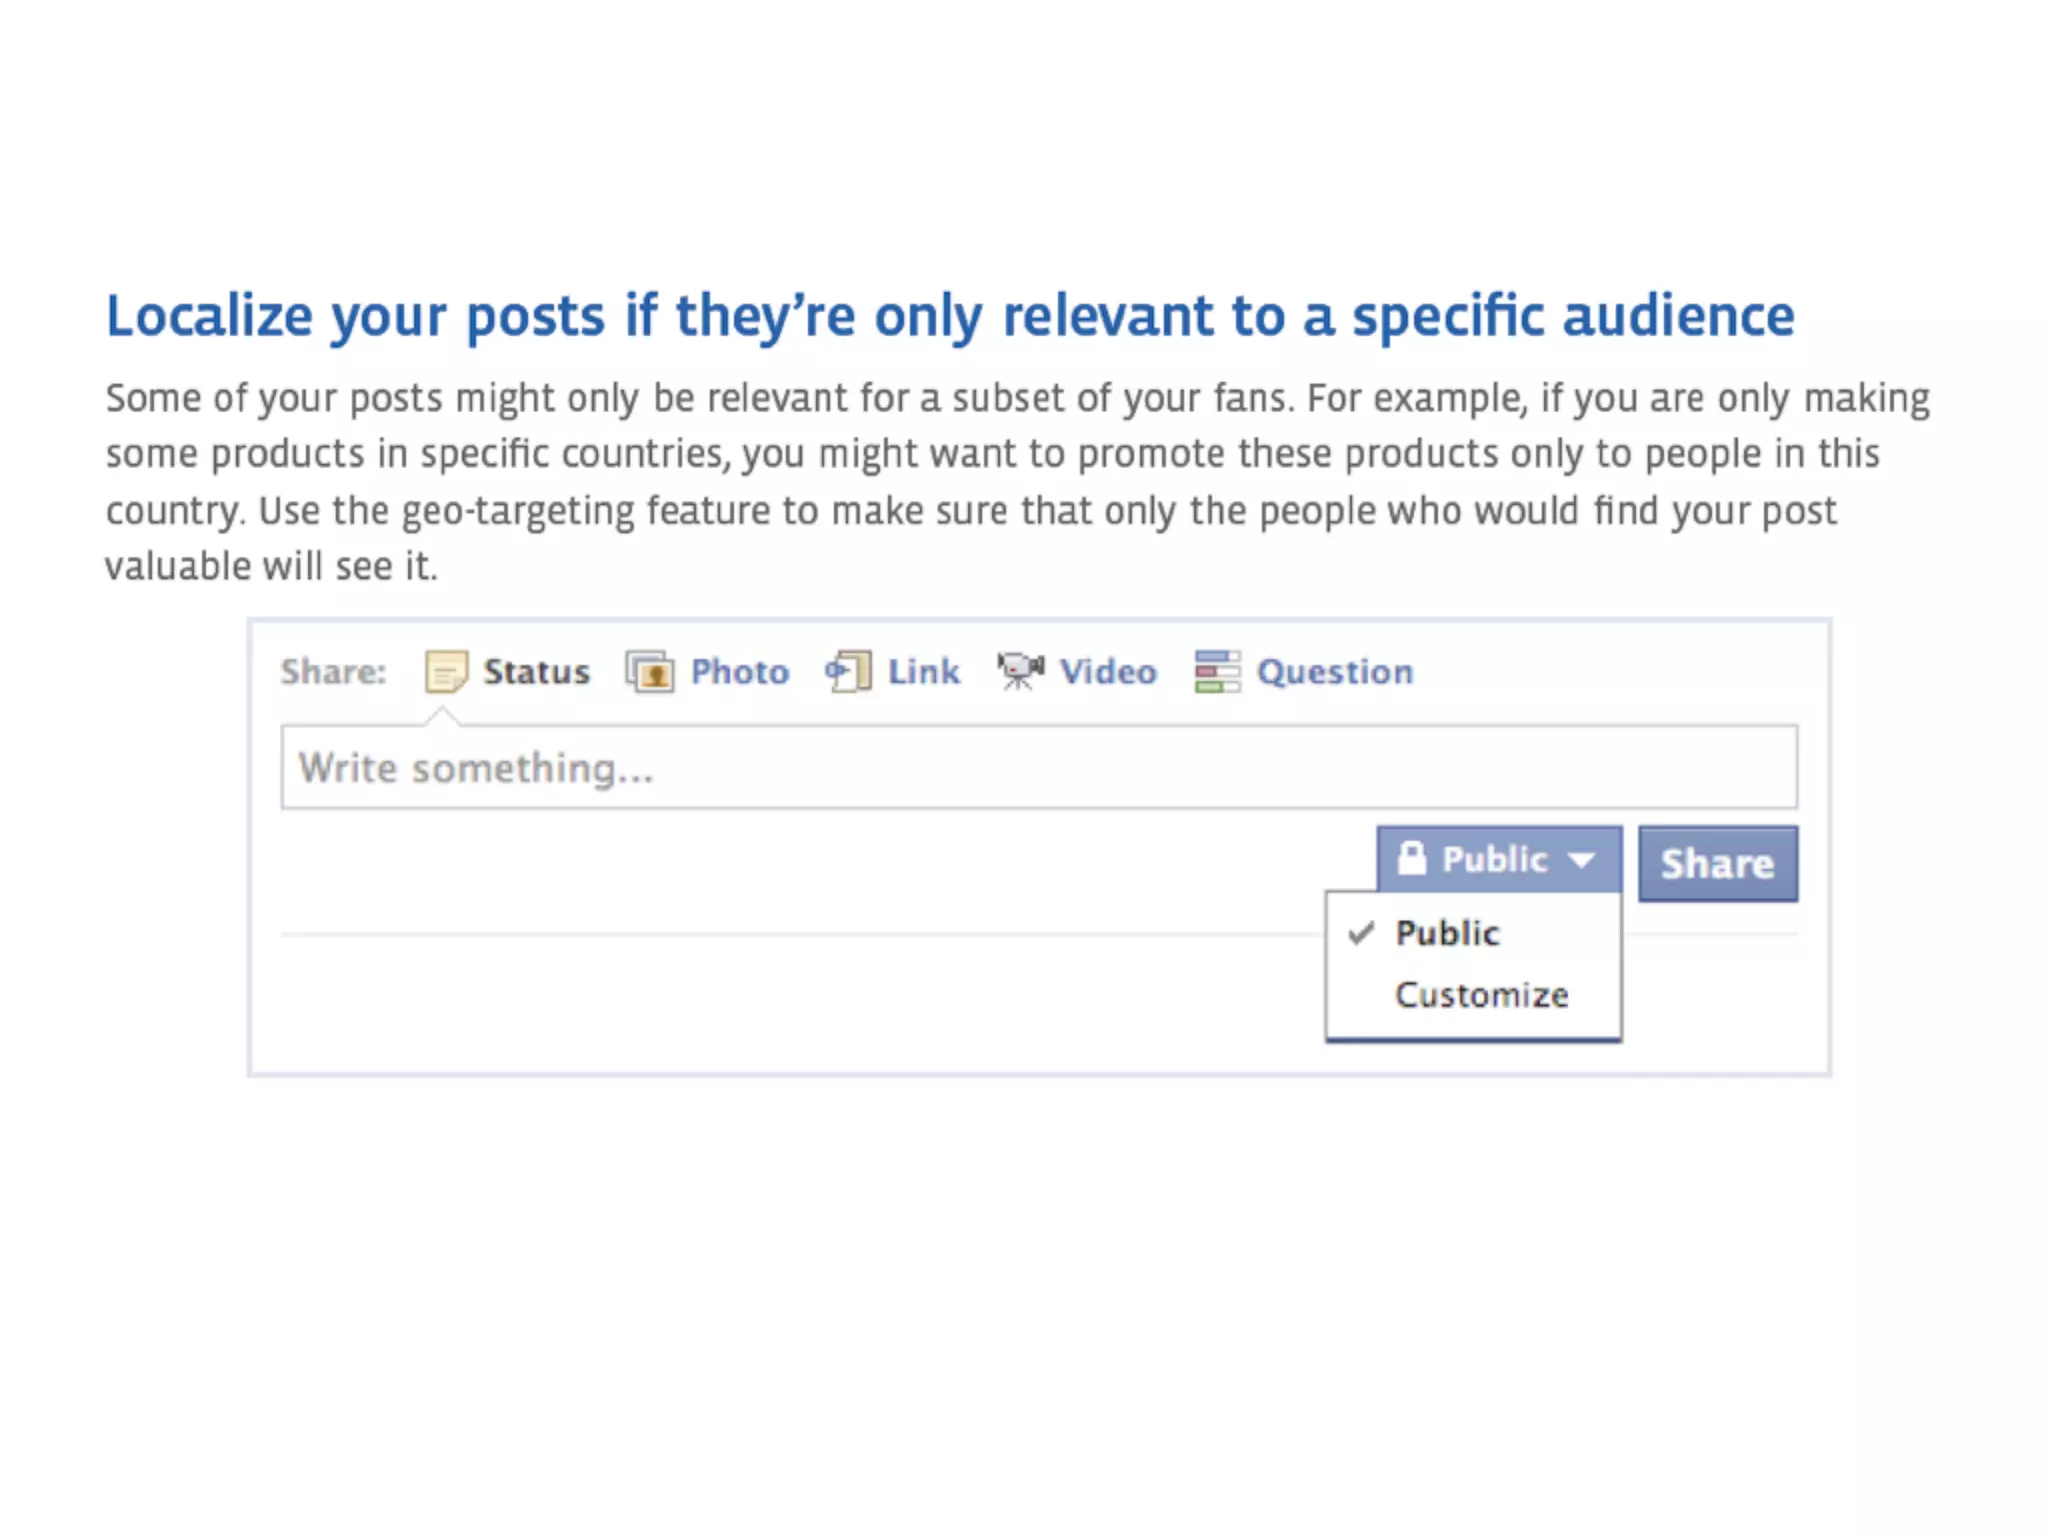This screenshot has height=1536, width=2048.
Task: Click the Video camera icon
Action: point(1020,671)
